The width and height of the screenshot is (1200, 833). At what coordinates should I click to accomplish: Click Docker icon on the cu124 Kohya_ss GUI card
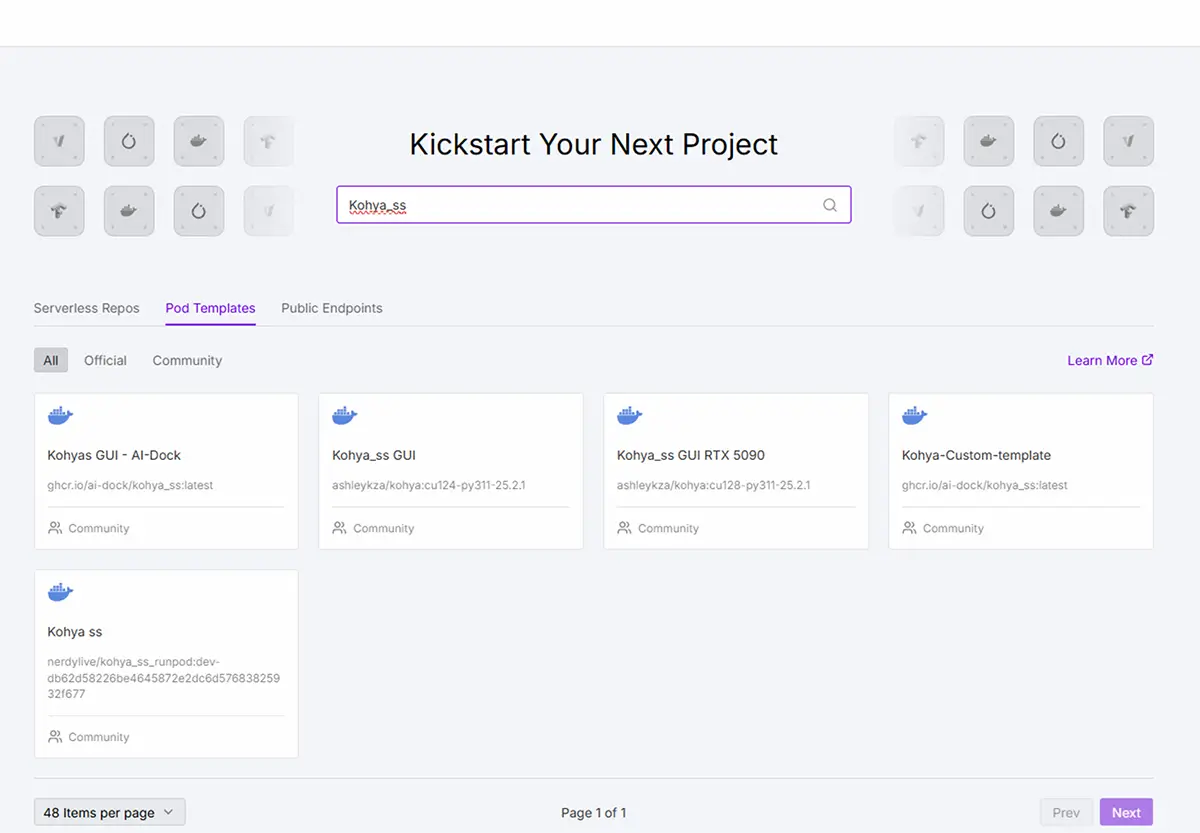345,415
